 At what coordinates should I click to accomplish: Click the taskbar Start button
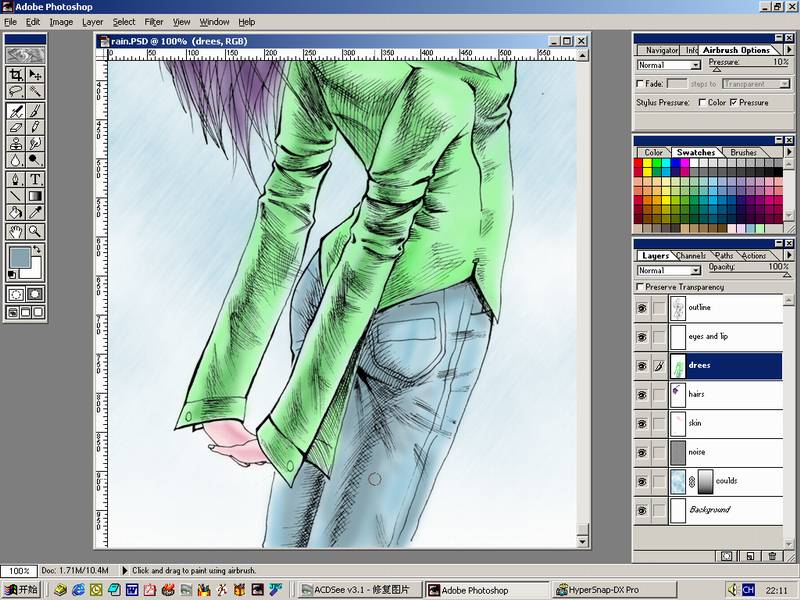point(21,590)
